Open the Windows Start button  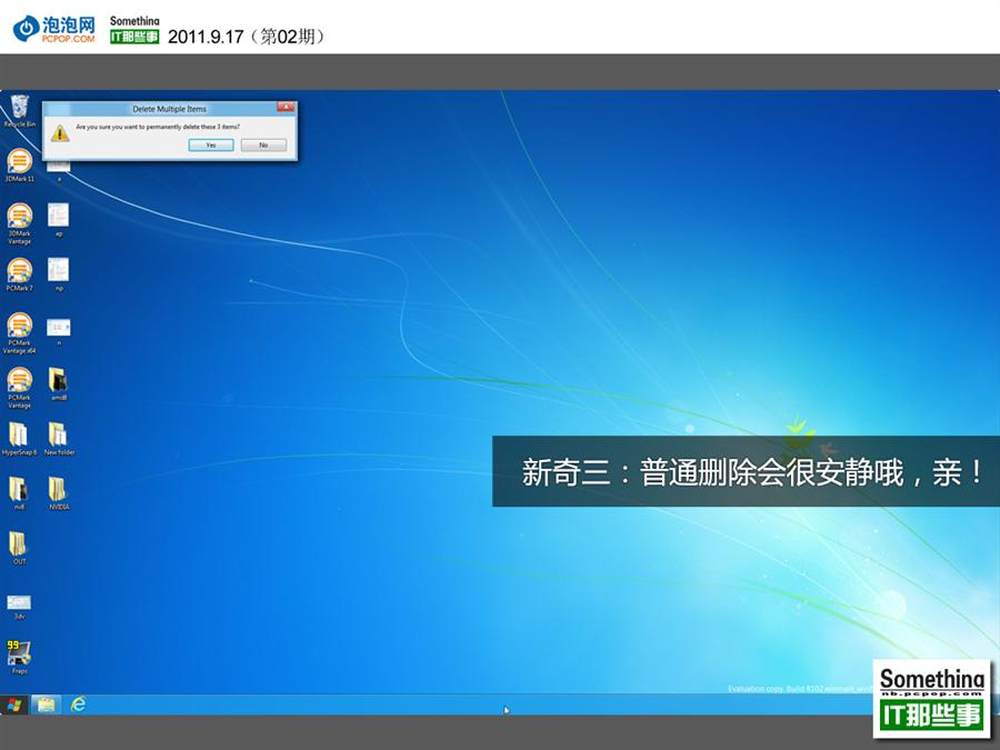point(14,705)
